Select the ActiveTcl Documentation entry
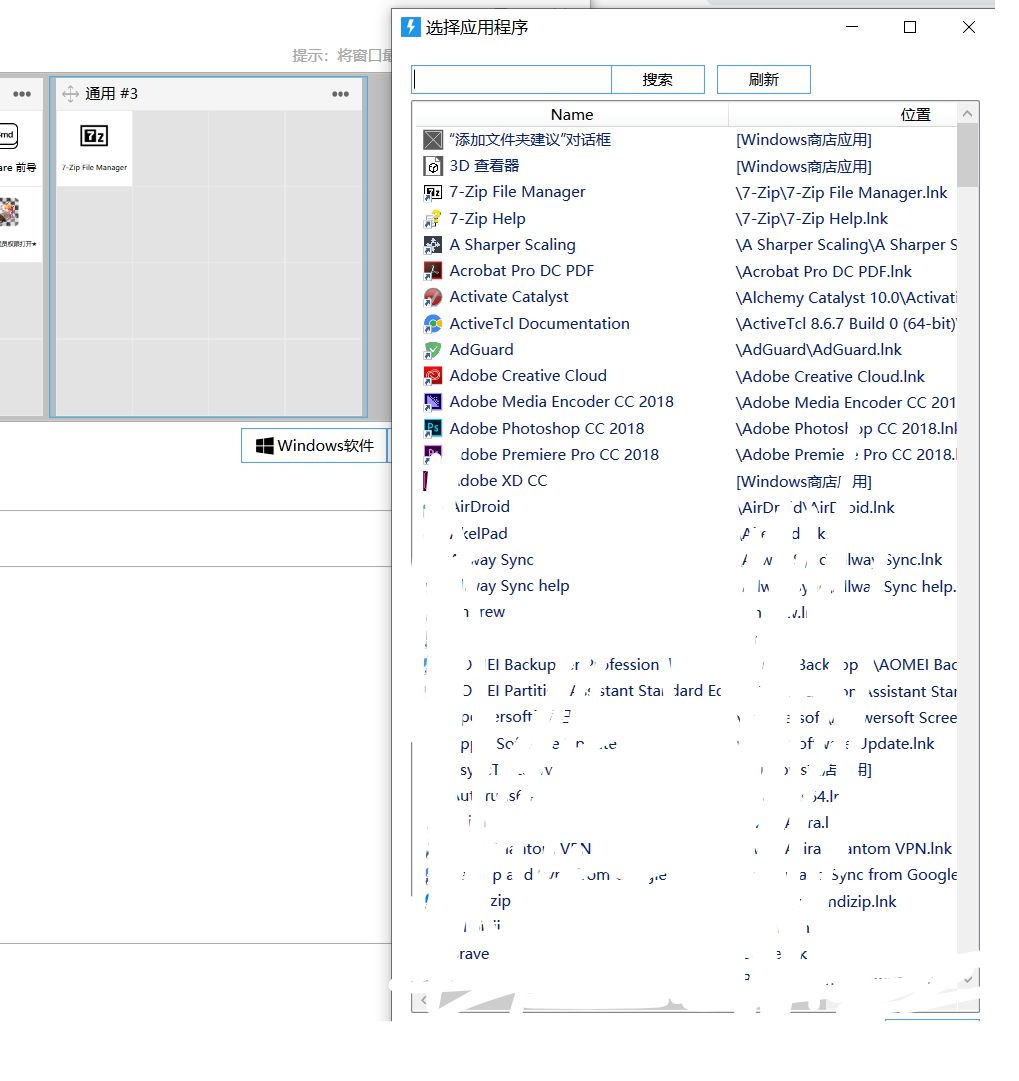This screenshot has height=1081, width=1019. 539,323
